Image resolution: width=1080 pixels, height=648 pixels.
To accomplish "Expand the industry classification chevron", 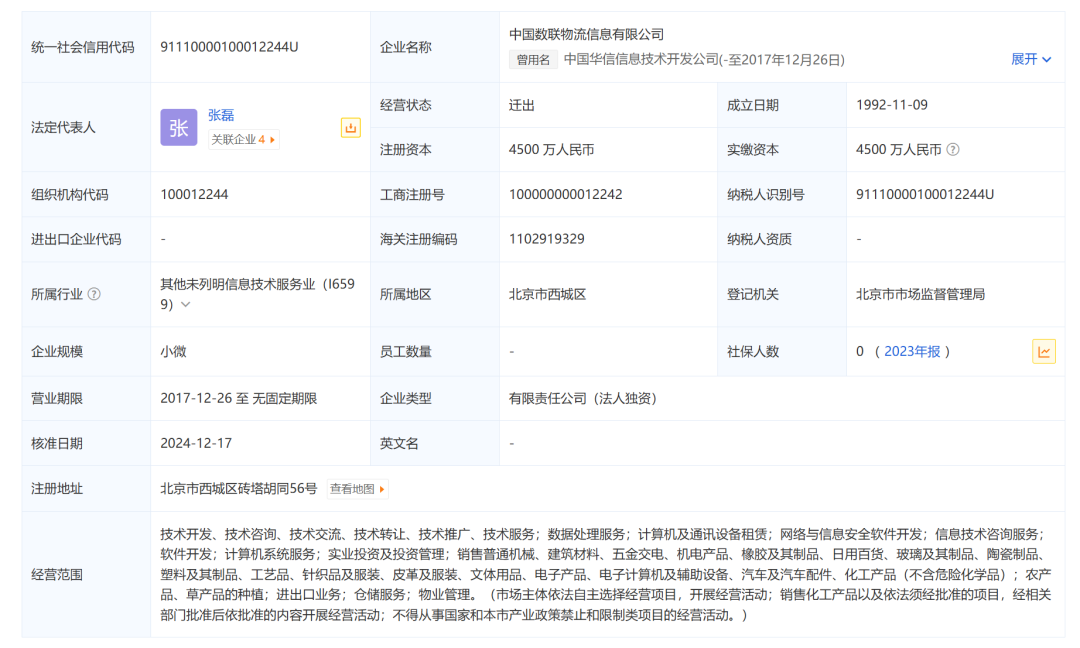I will [186, 304].
